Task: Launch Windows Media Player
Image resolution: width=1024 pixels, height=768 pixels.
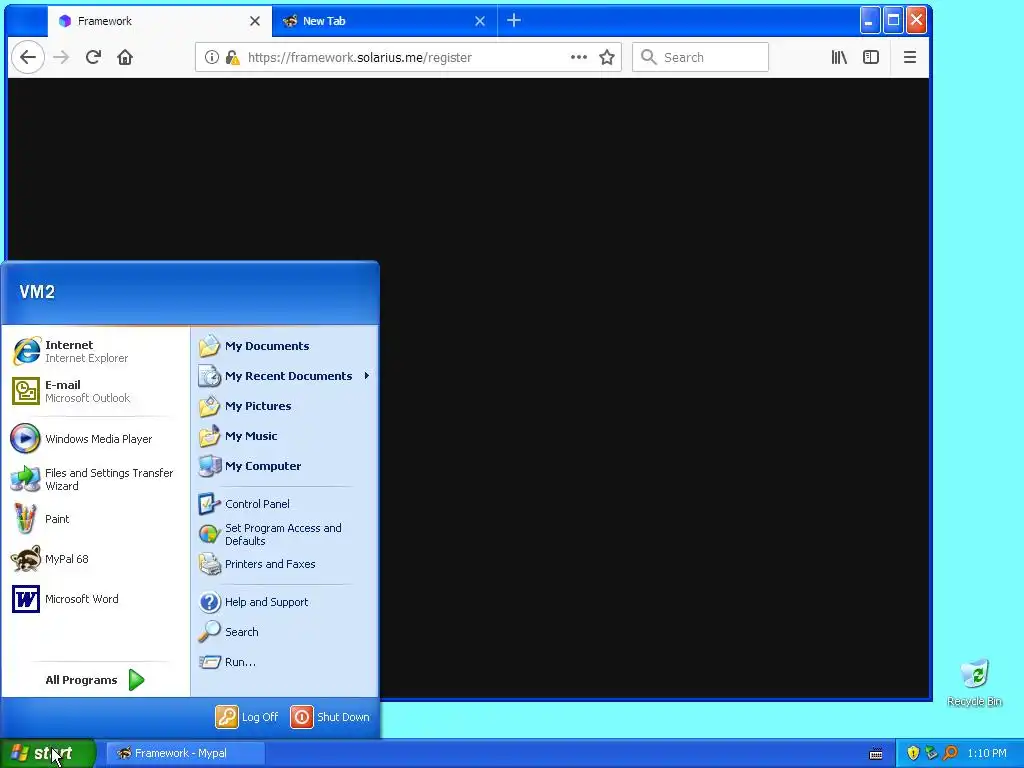Action: (95, 439)
